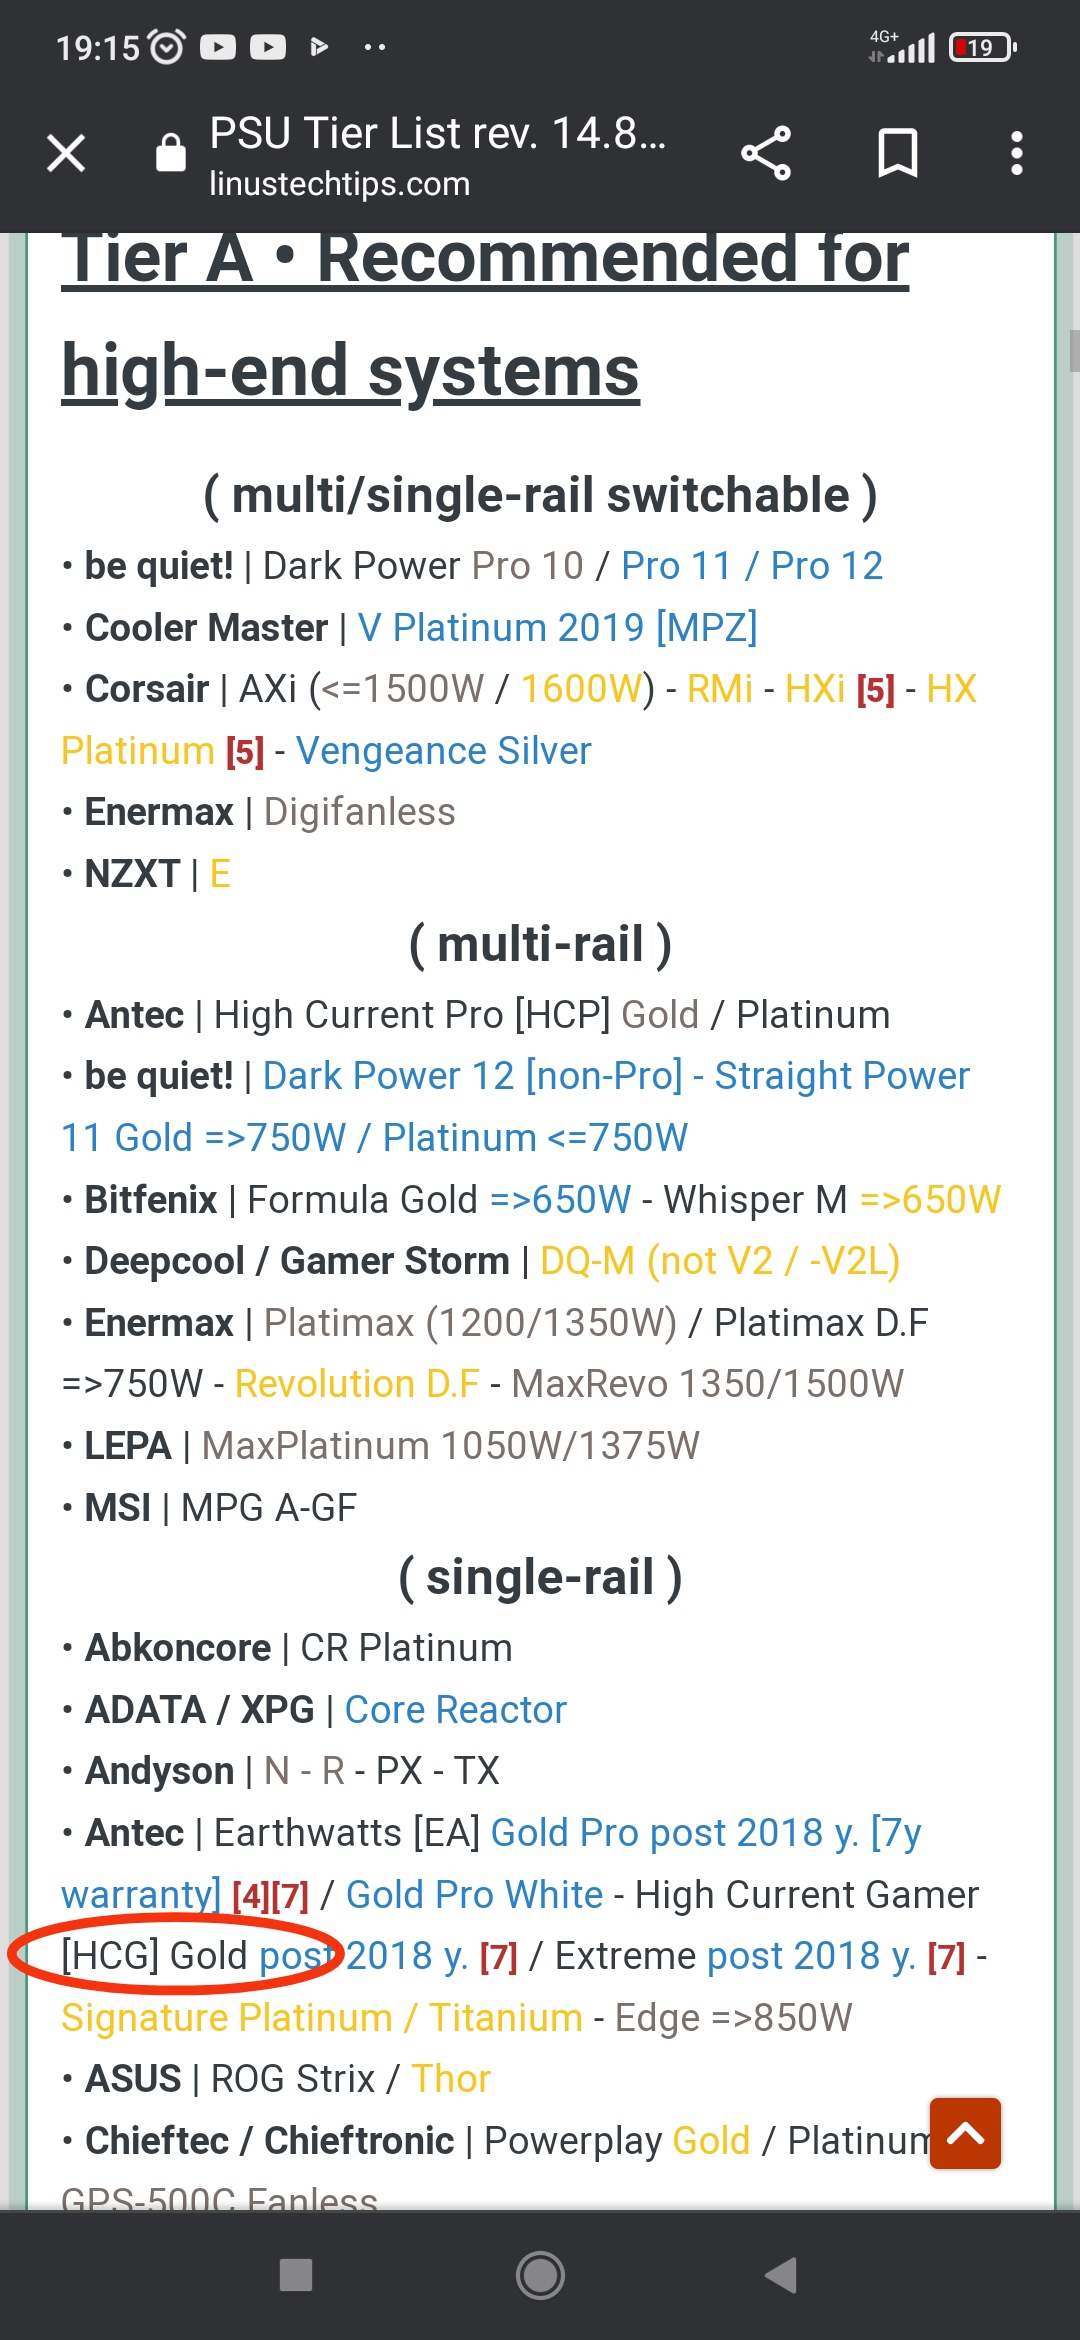The height and width of the screenshot is (2340, 1080).
Task: Tap the share icon
Action: (x=766, y=154)
